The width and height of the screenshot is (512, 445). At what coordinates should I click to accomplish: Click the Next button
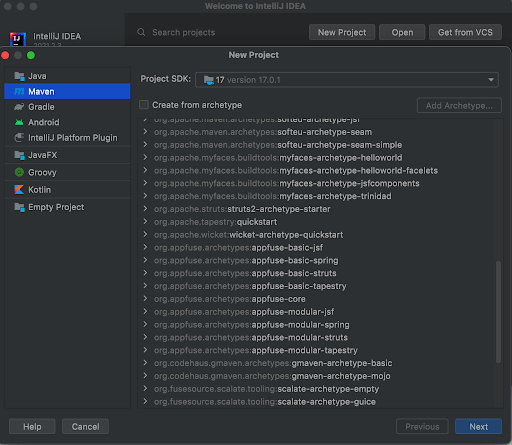478,427
